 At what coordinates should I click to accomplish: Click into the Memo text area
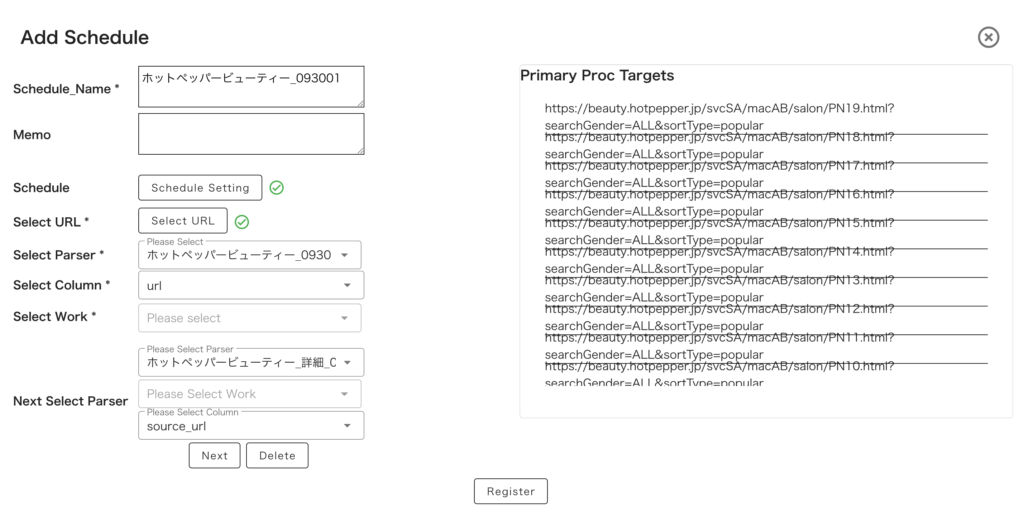click(251, 134)
